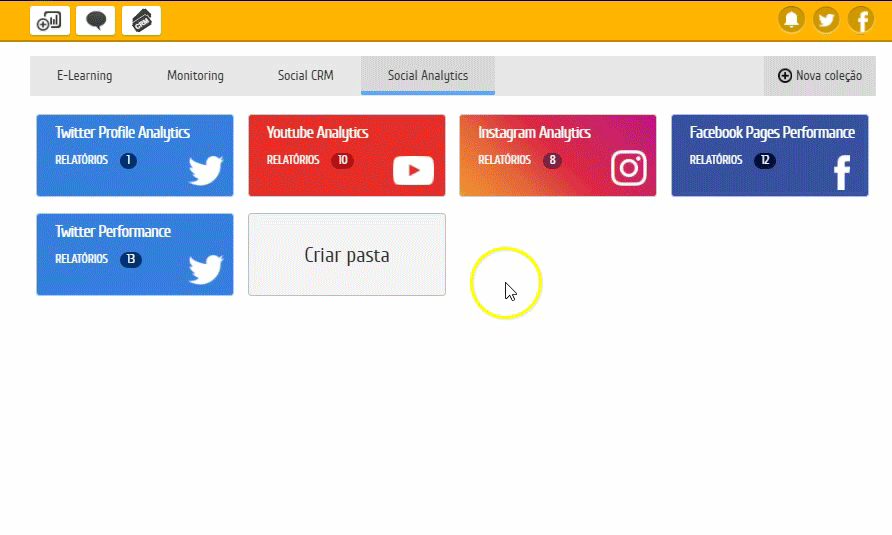Click the Nova coleção button

point(819,76)
